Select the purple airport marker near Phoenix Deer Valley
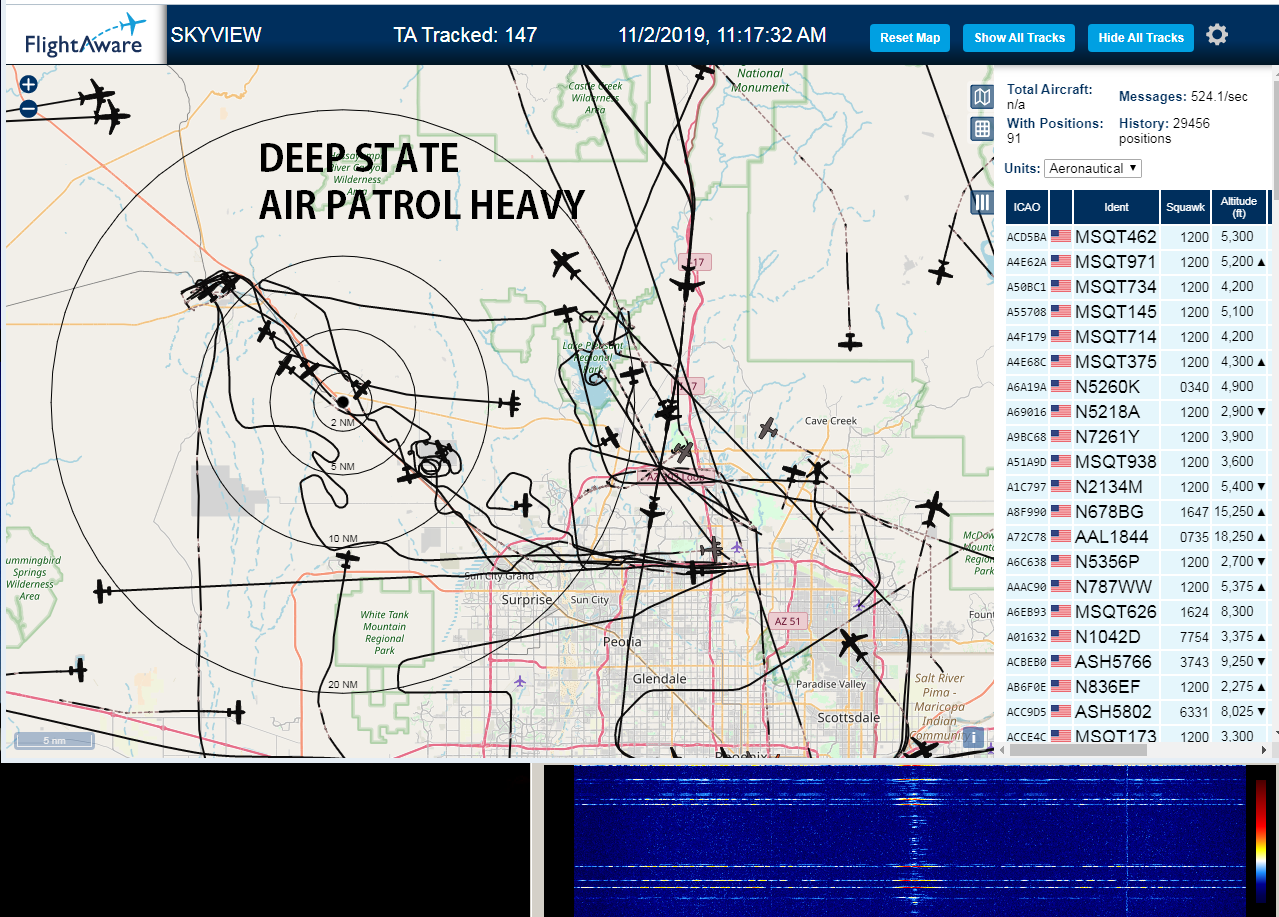 click(x=738, y=547)
